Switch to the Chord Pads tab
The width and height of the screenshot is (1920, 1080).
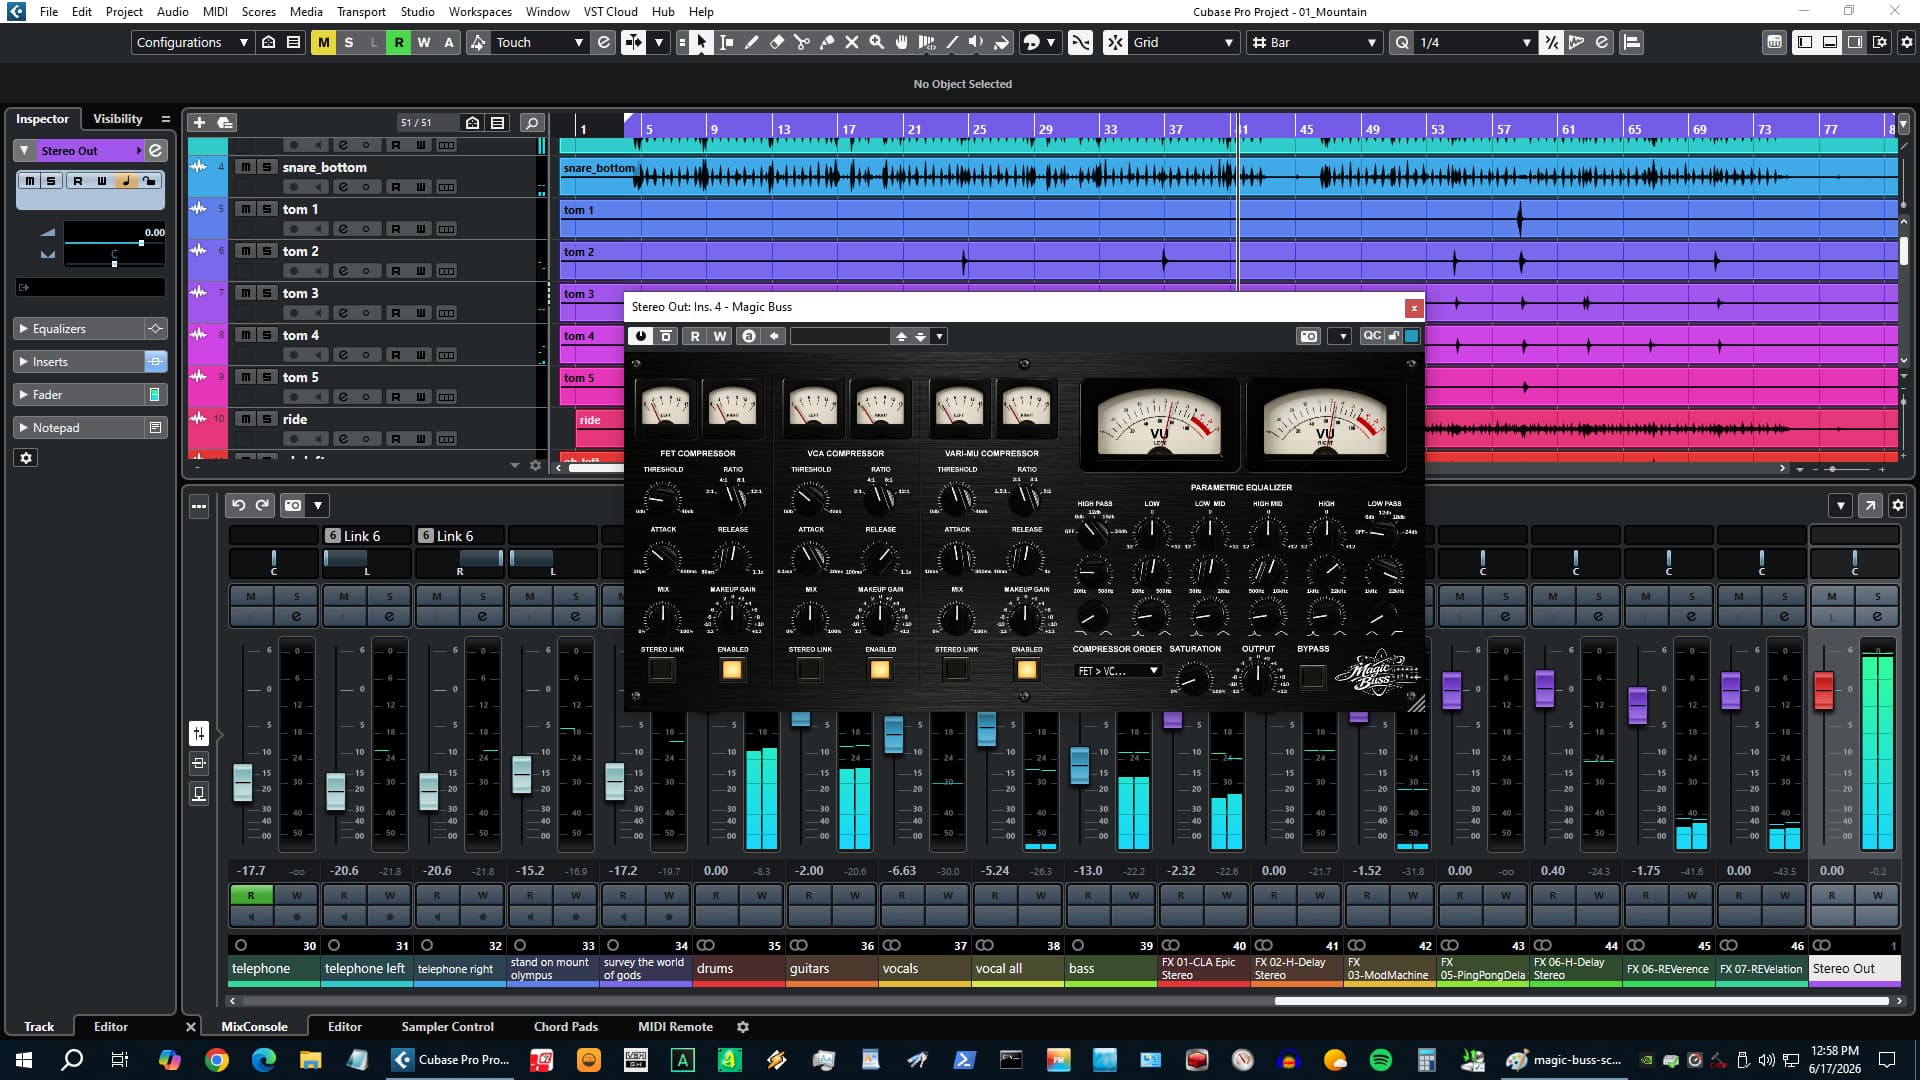pyautogui.click(x=566, y=1026)
